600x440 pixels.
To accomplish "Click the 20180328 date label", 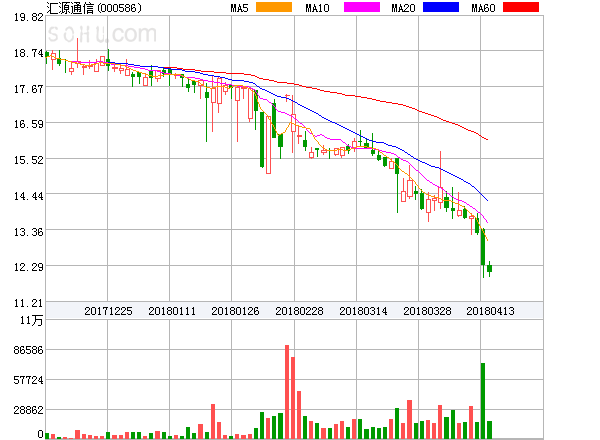I will coord(427,311).
